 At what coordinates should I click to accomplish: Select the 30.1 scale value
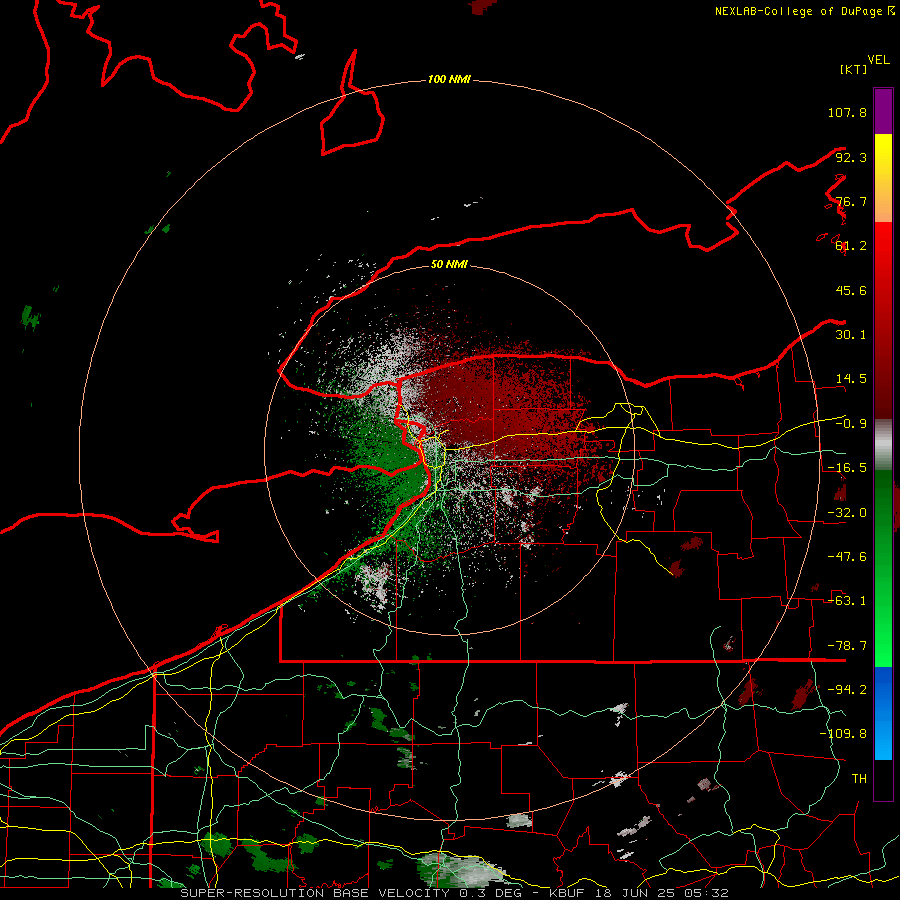[x=851, y=335]
